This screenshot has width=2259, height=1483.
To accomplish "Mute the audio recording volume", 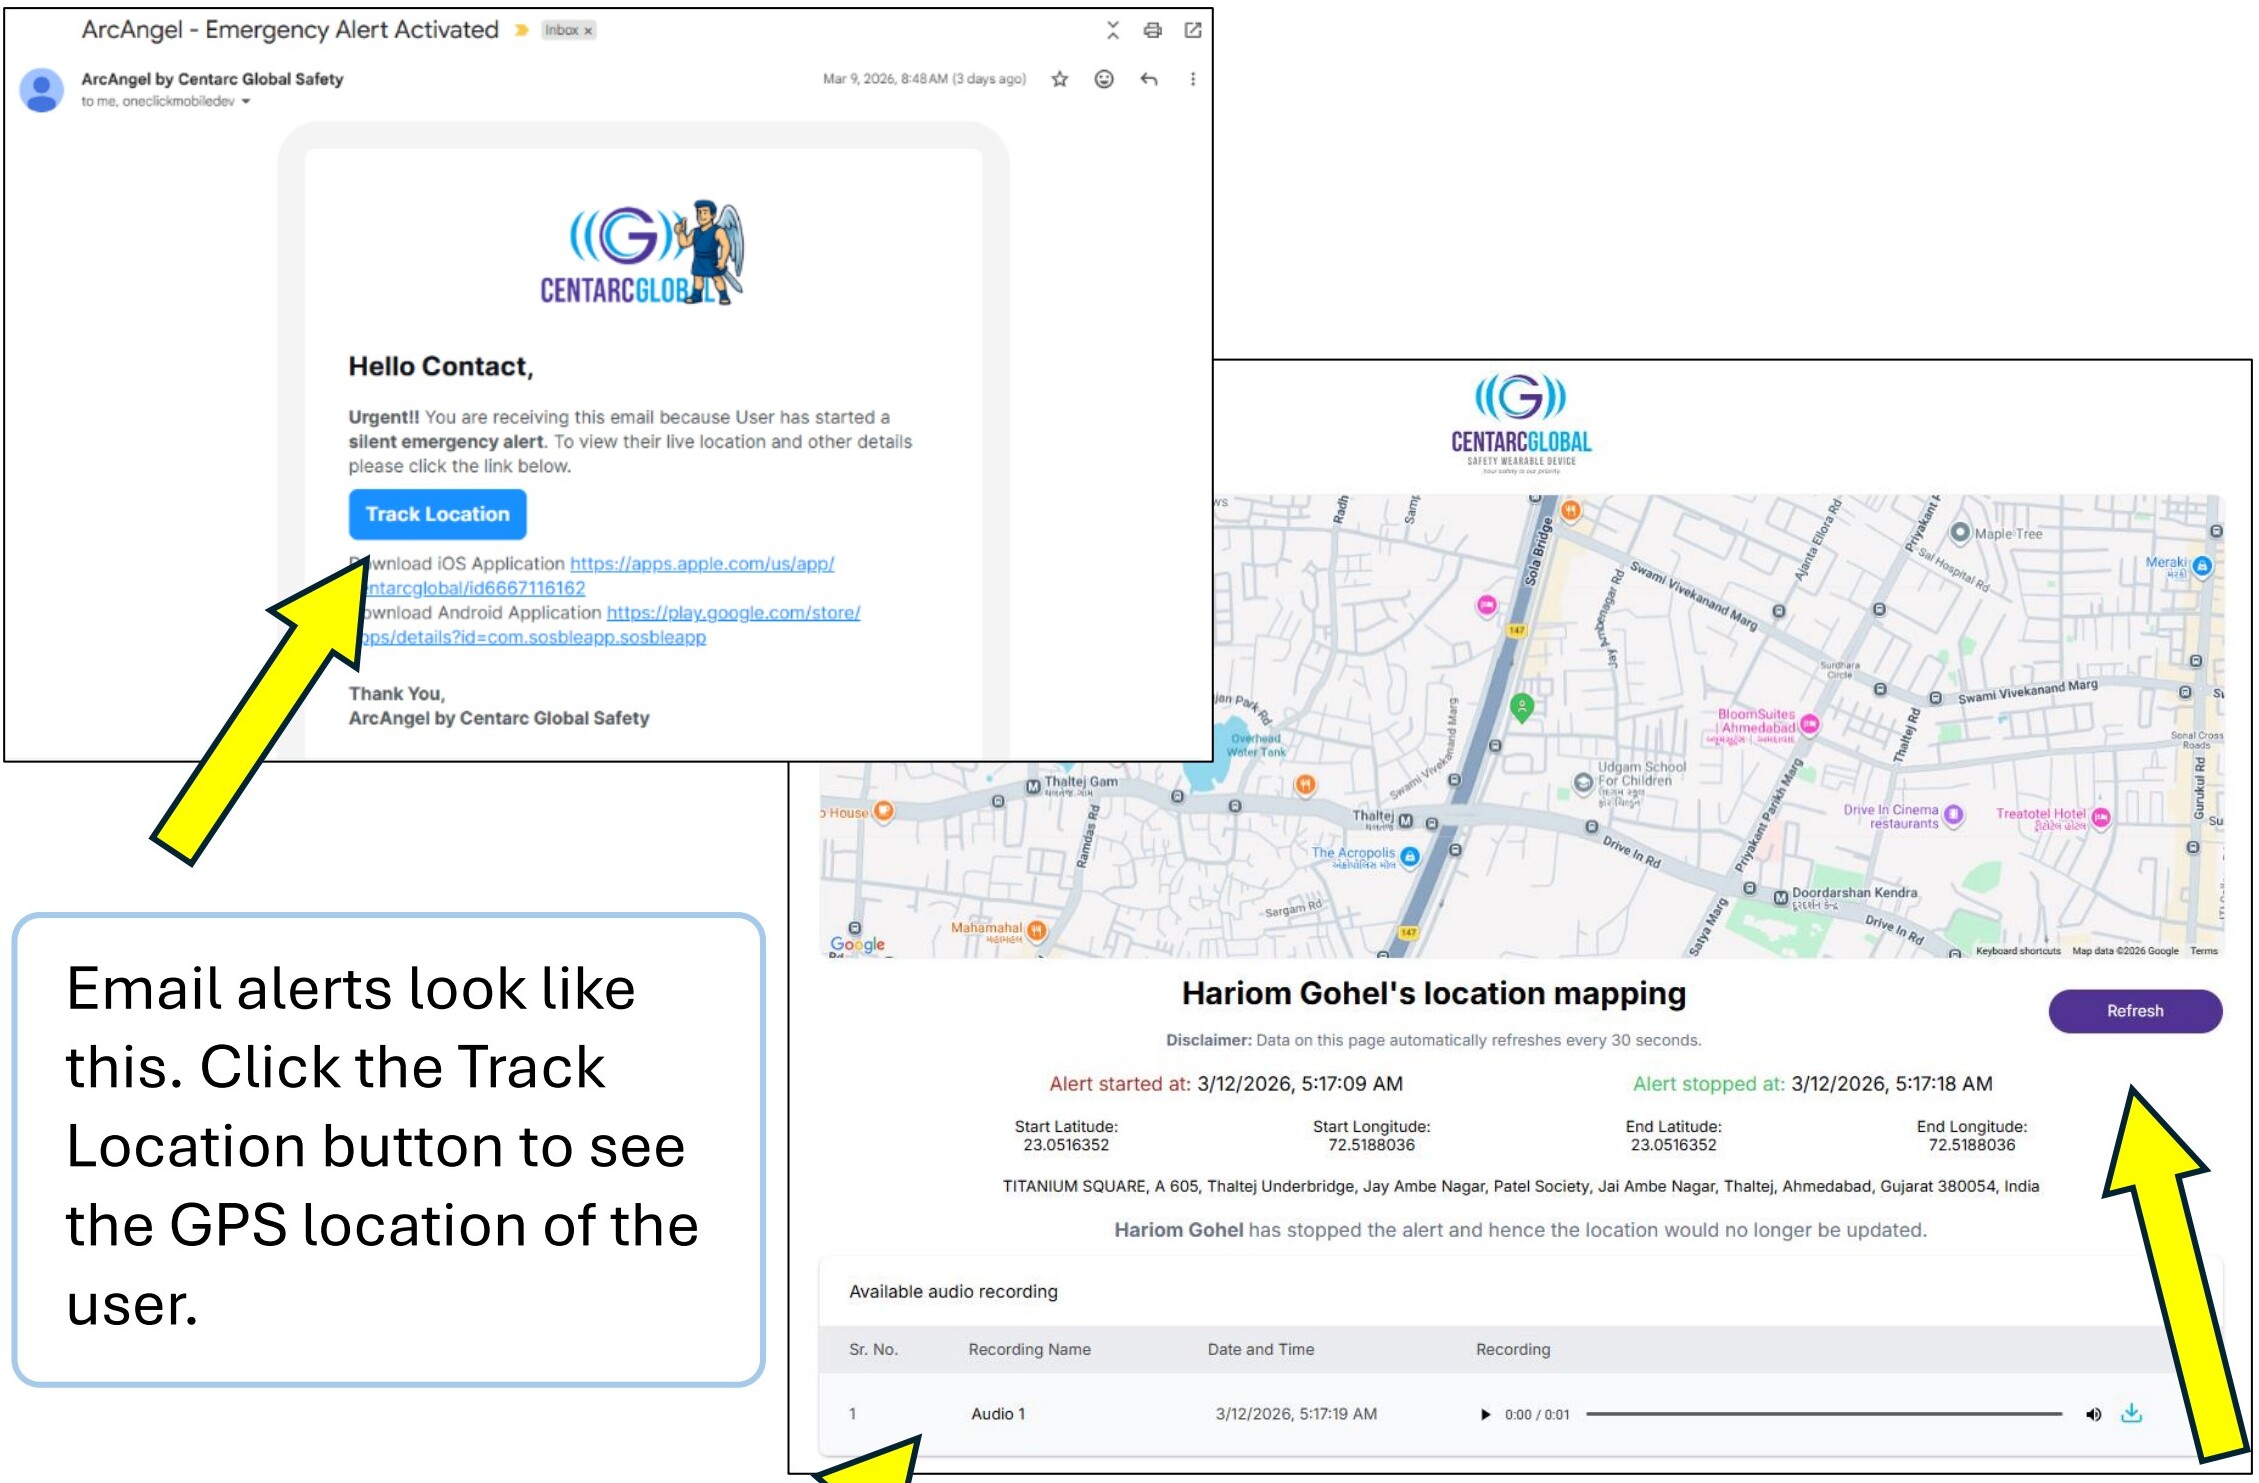I will click(x=2093, y=1414).
